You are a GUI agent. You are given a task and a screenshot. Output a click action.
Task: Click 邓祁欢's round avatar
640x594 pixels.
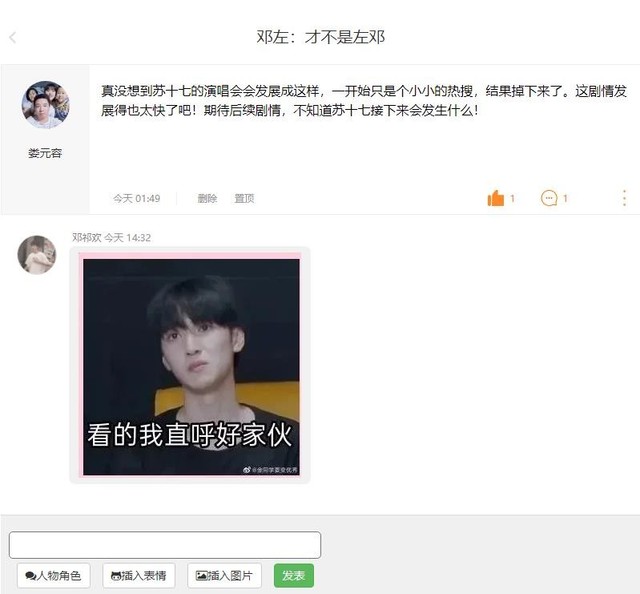coord(37,255)
